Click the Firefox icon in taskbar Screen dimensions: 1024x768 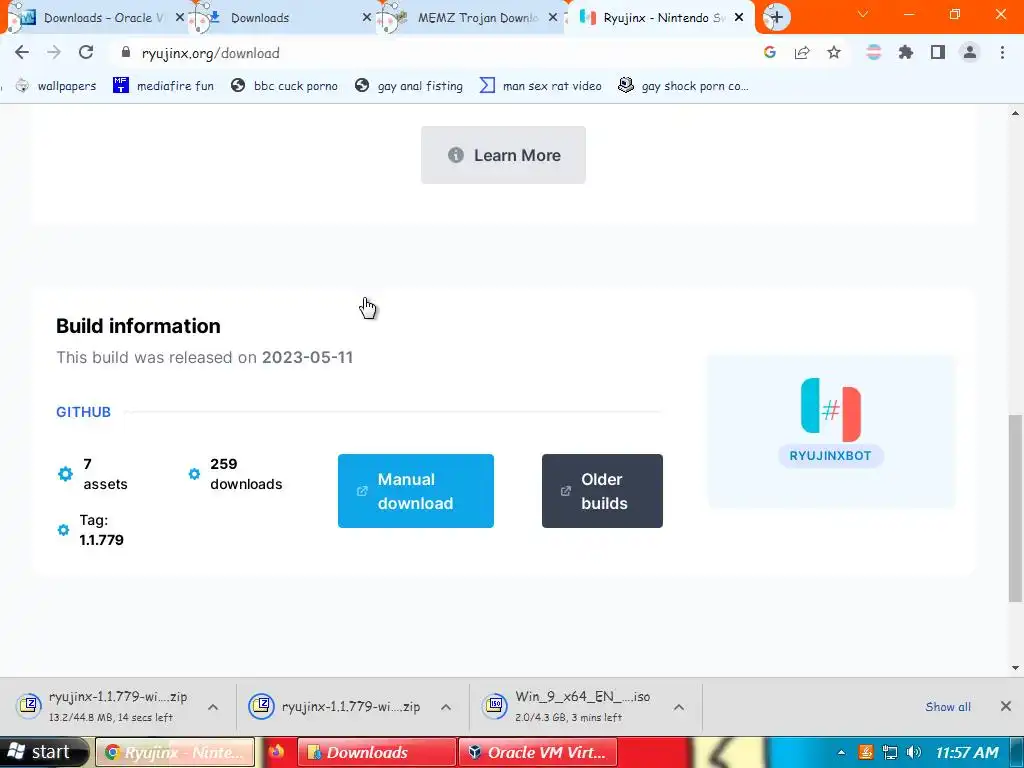pos(276,752)
